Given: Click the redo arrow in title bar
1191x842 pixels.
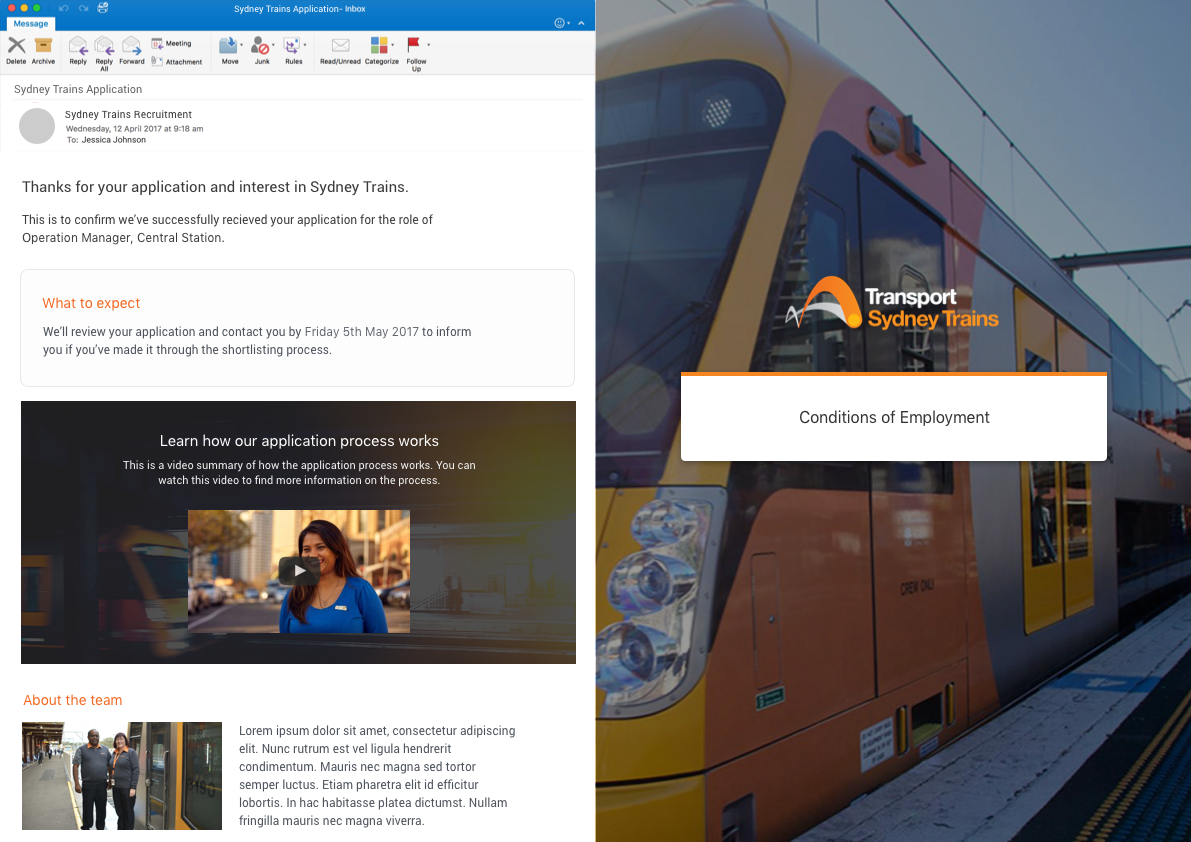Looking at the screenshot, I should pyautogui.click(x=83, y=8).
